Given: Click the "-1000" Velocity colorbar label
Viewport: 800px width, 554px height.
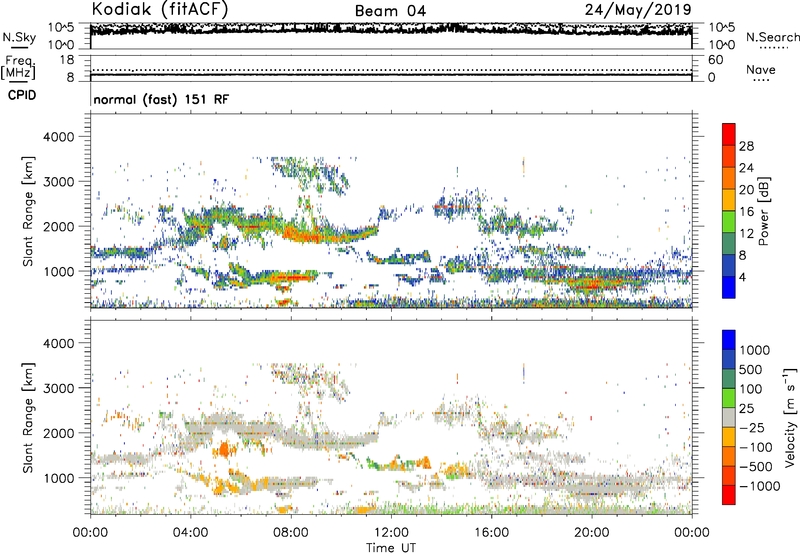Looking at the screenshot, I should (759, 486).
